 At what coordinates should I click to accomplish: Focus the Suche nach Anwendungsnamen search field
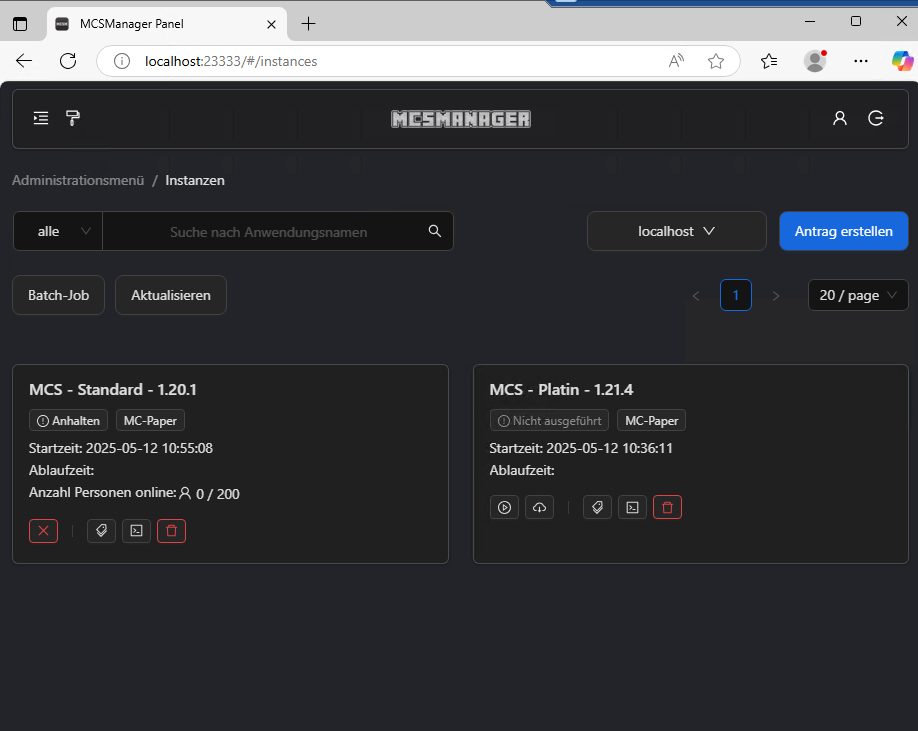point(268,232)
